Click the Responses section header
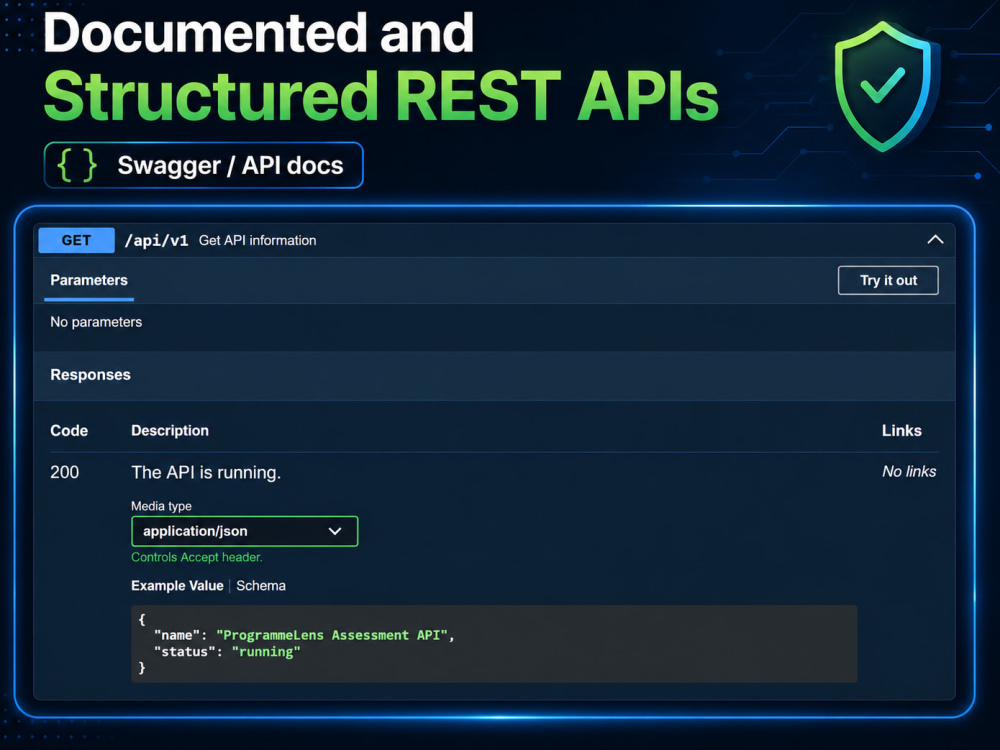The height and width of the screenshot is (750, 1000). click(91, 375)
